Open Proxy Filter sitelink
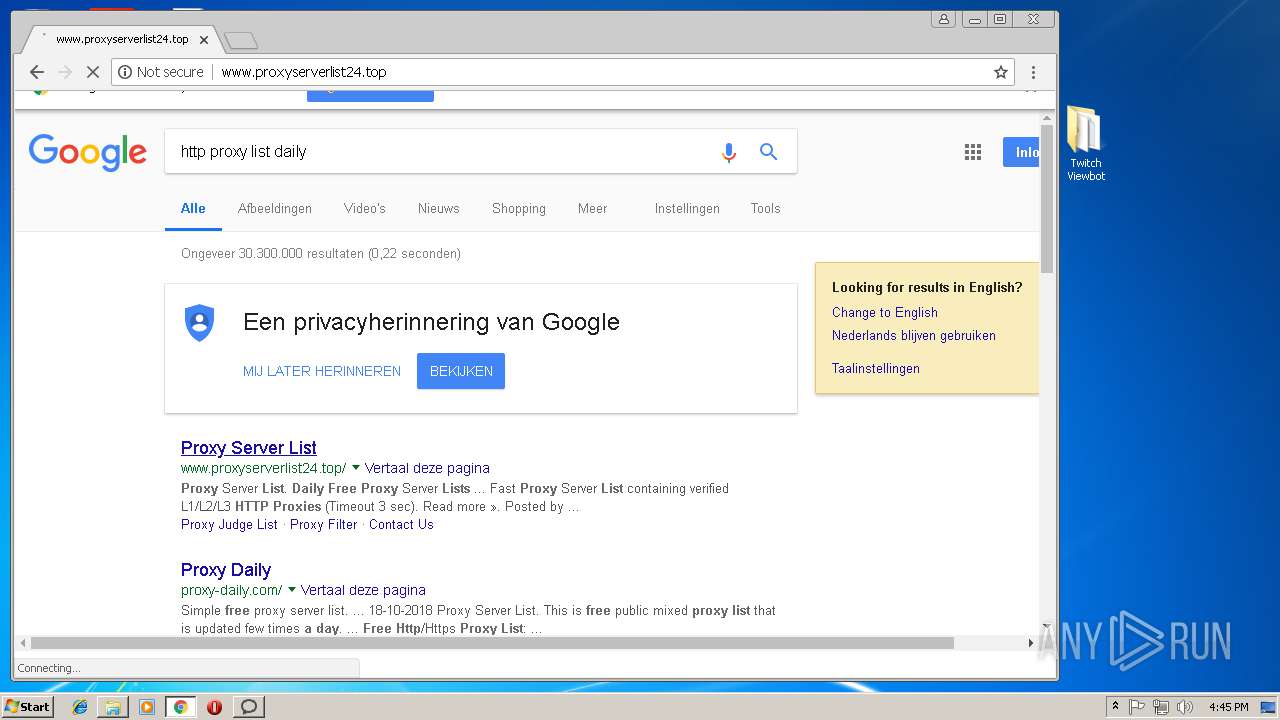This screenshot has height=720, width=1280. 323,524
